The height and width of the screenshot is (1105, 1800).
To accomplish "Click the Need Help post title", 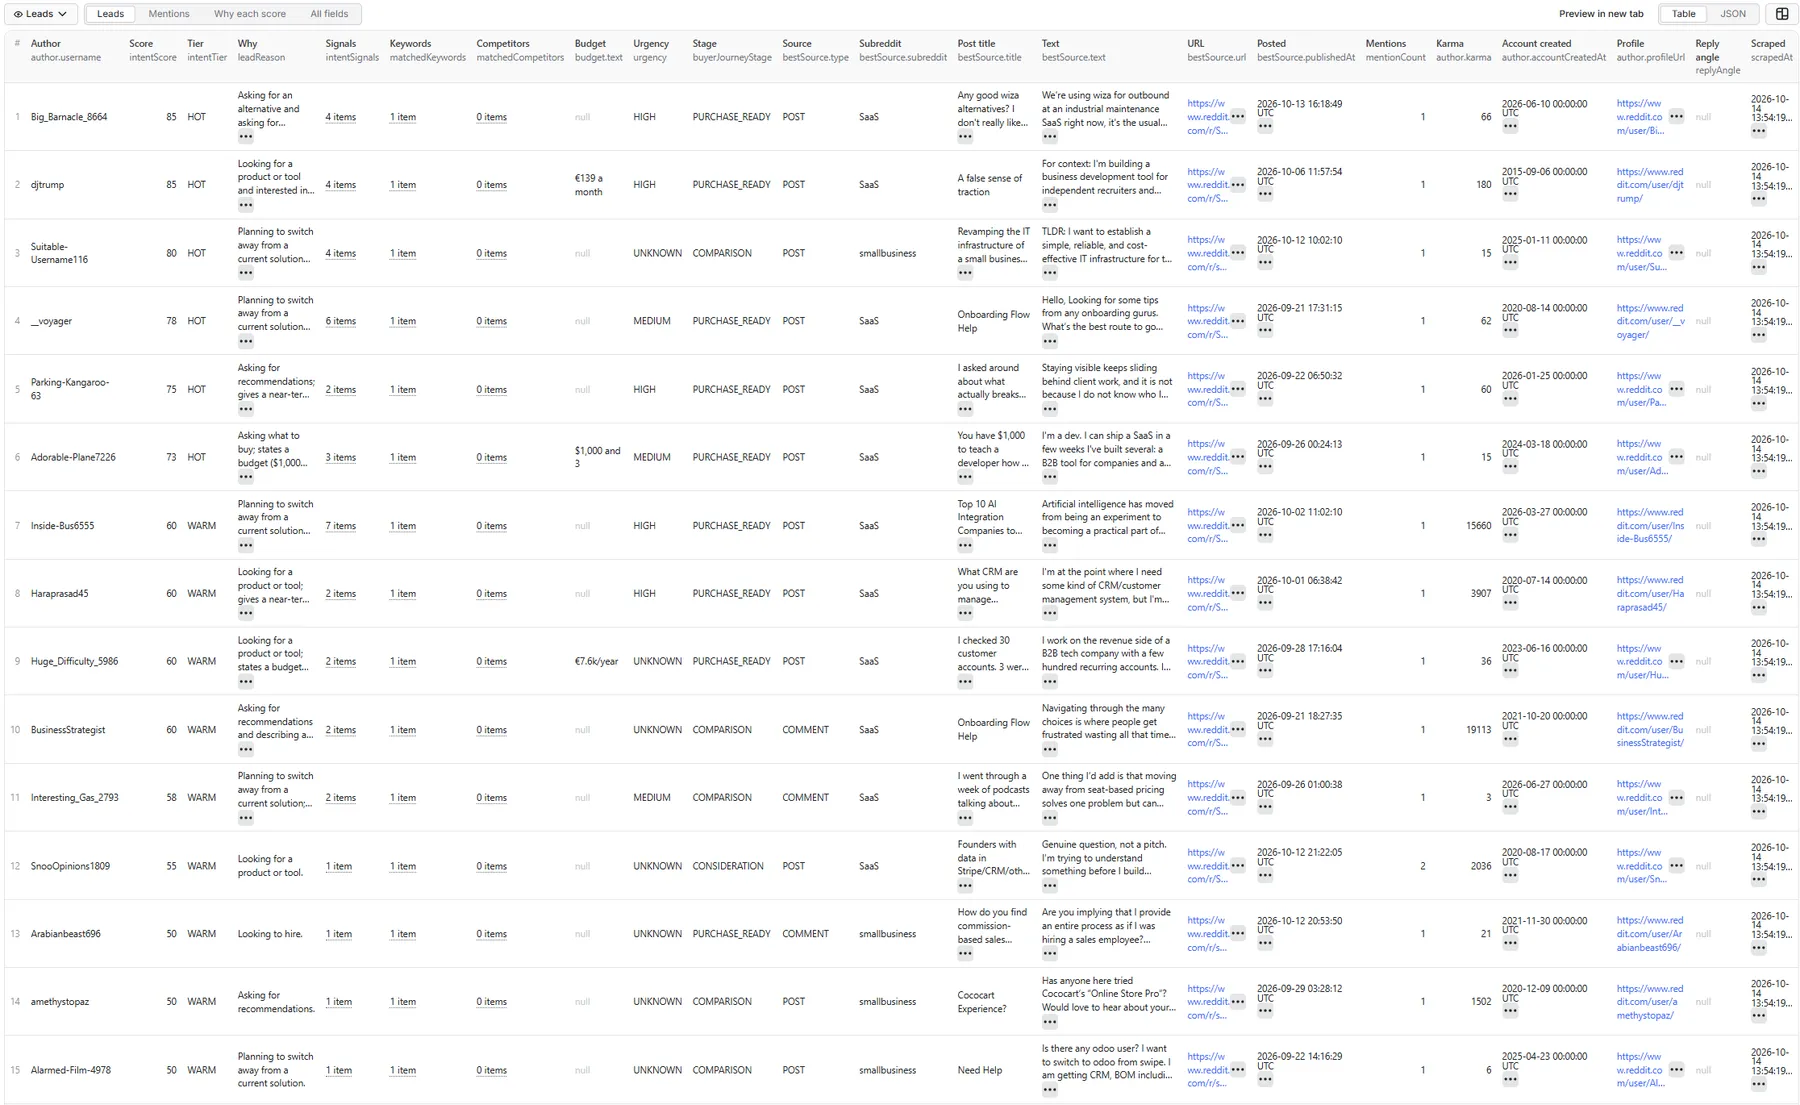I will pyautogui.click(x=980, y=1070).
